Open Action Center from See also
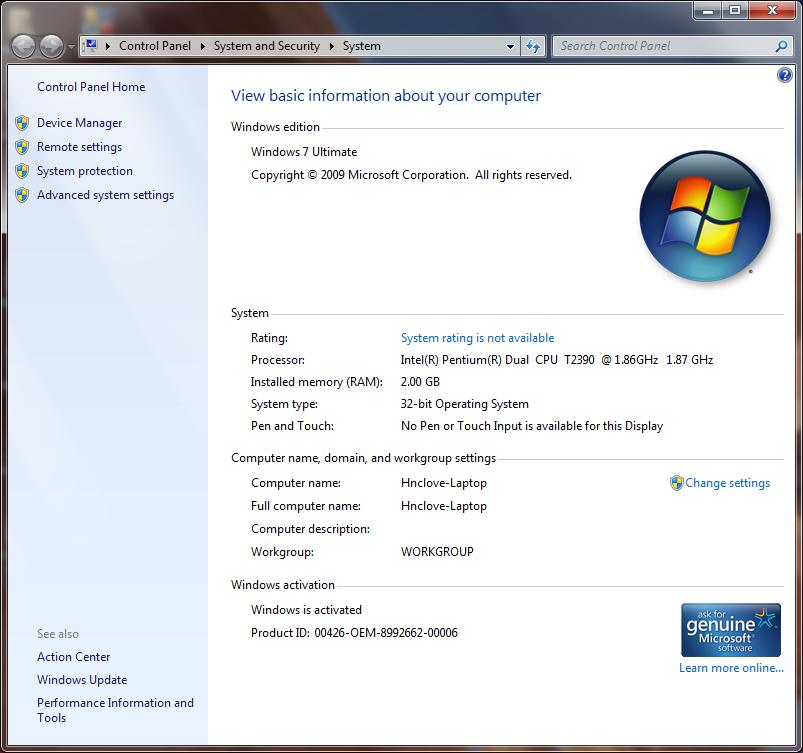The image size is (803, 753). (x=73, y=657)
